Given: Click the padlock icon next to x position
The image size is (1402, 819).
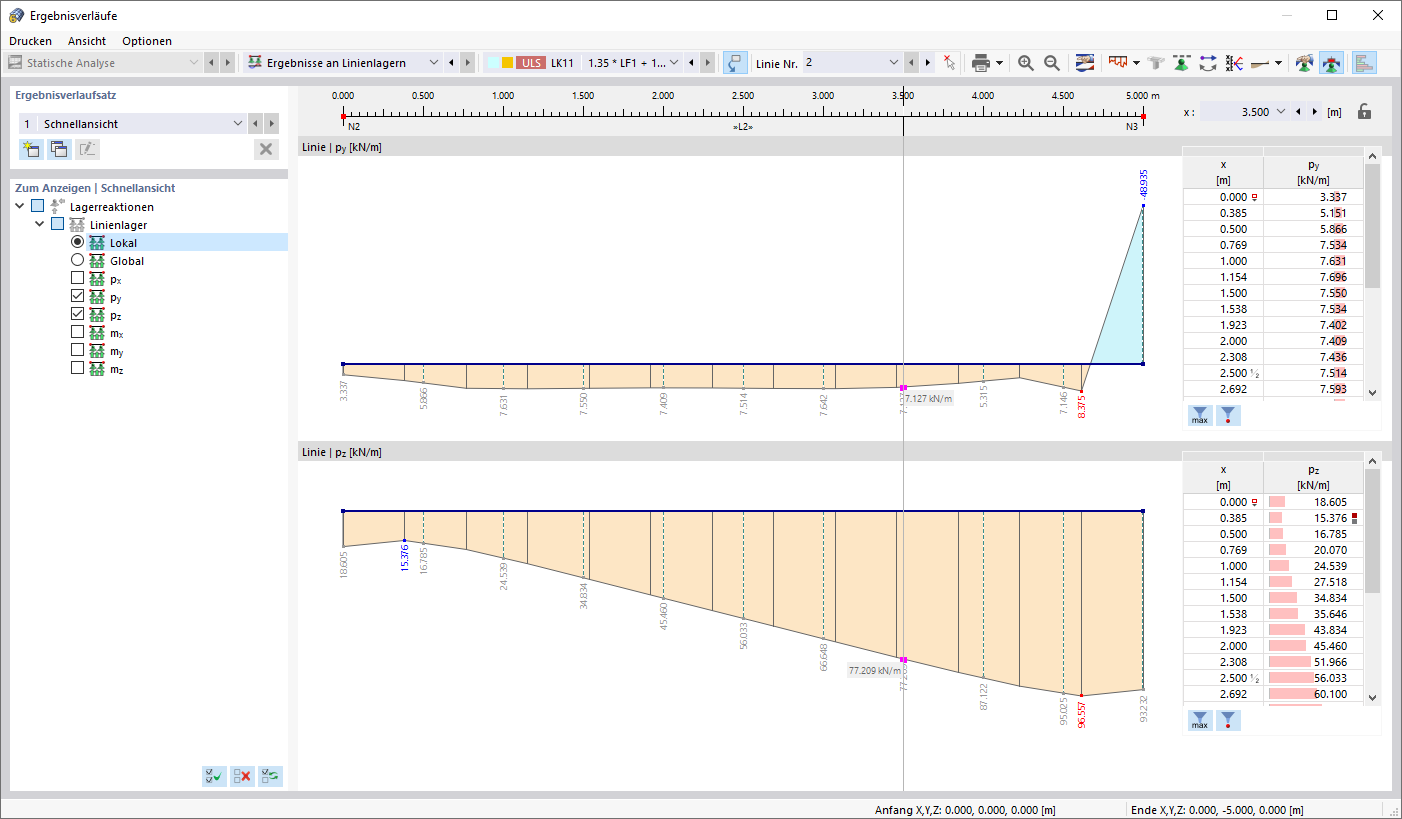Looking at the screenshot, I should [1364, 112].
